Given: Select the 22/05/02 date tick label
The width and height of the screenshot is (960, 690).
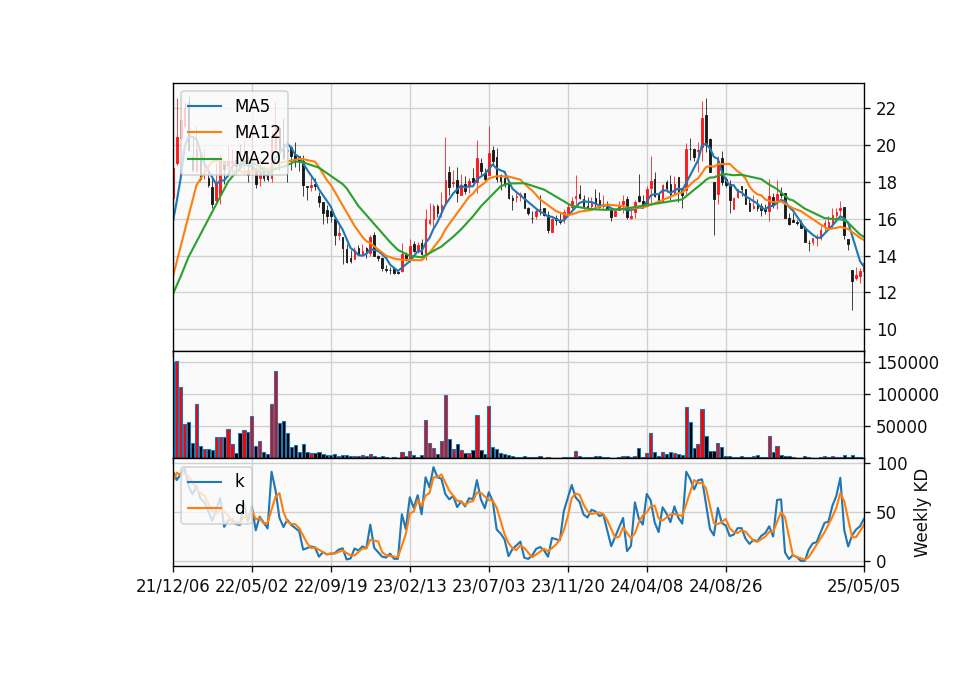Looking at the screenshot, I should pyautogui.click(x=252, y=586).
